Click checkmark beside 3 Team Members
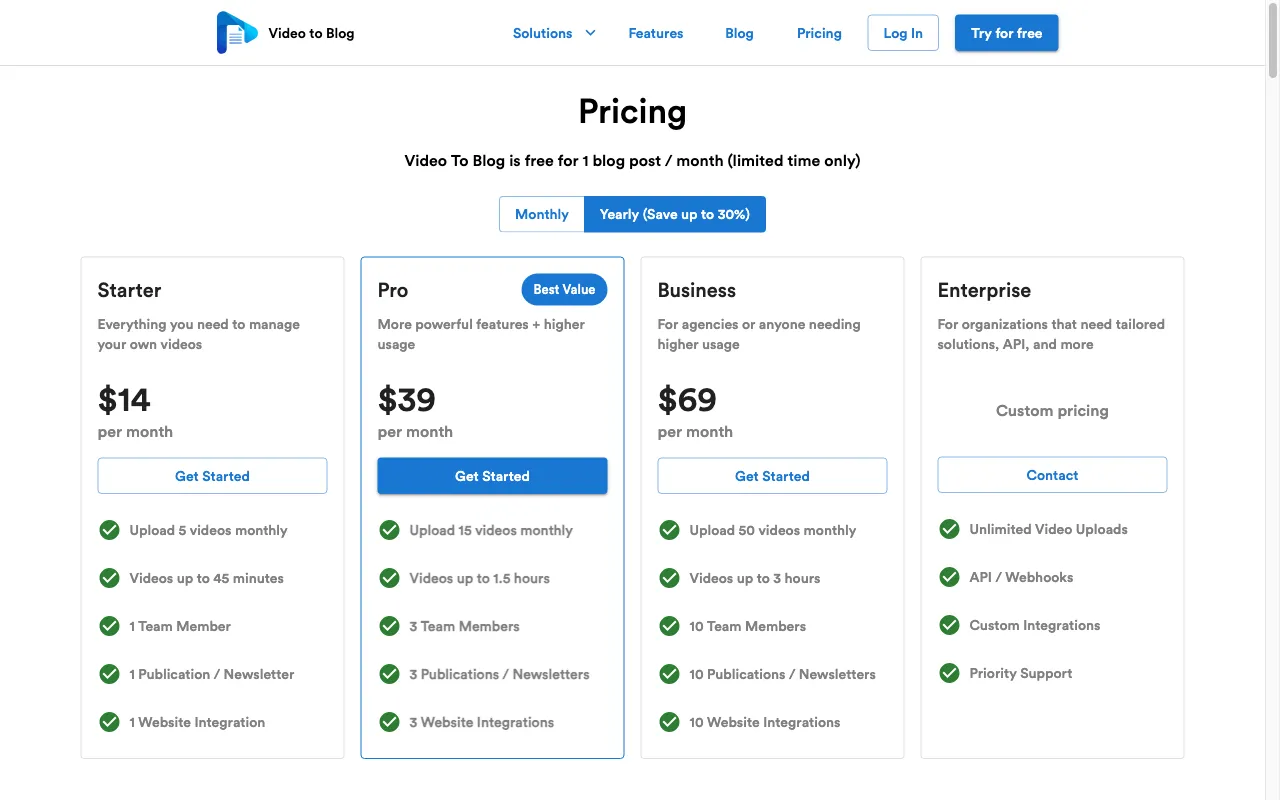This screenshot has width=1280, height=800. [x=390, y=626]
